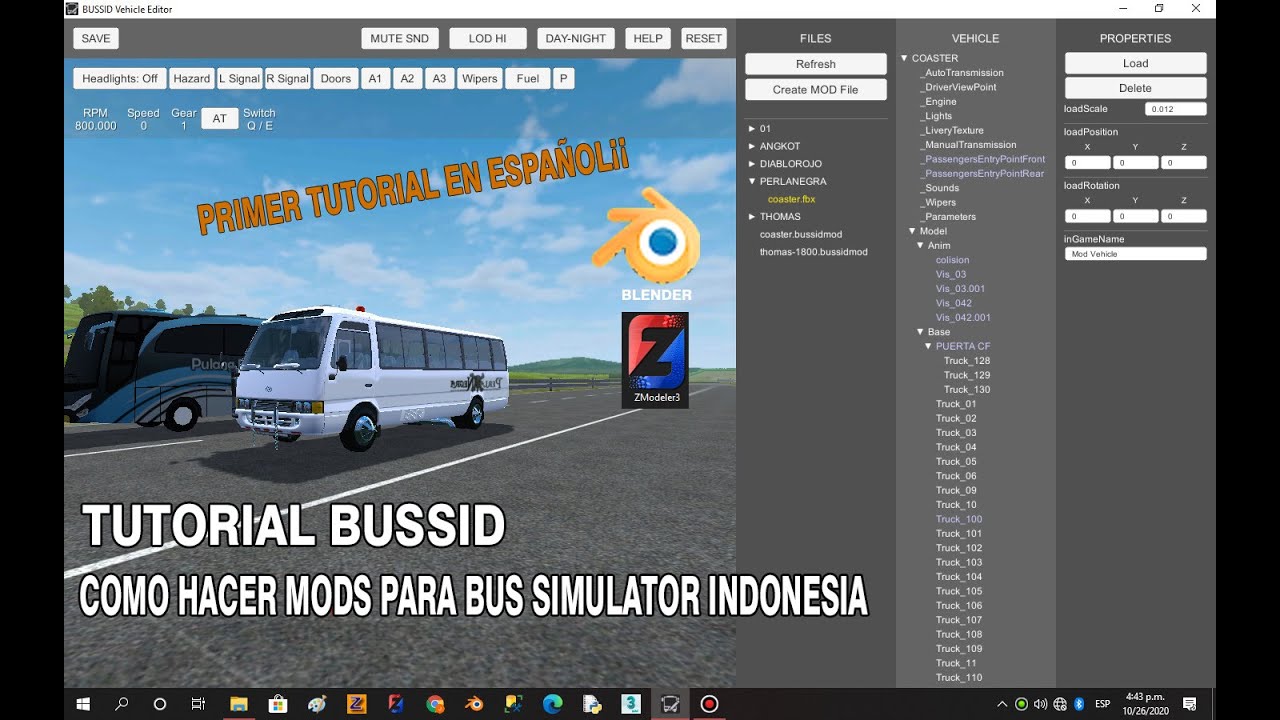The image size is (1280, 720).
Task: Open HELP
Action: [x=648, y=38]
